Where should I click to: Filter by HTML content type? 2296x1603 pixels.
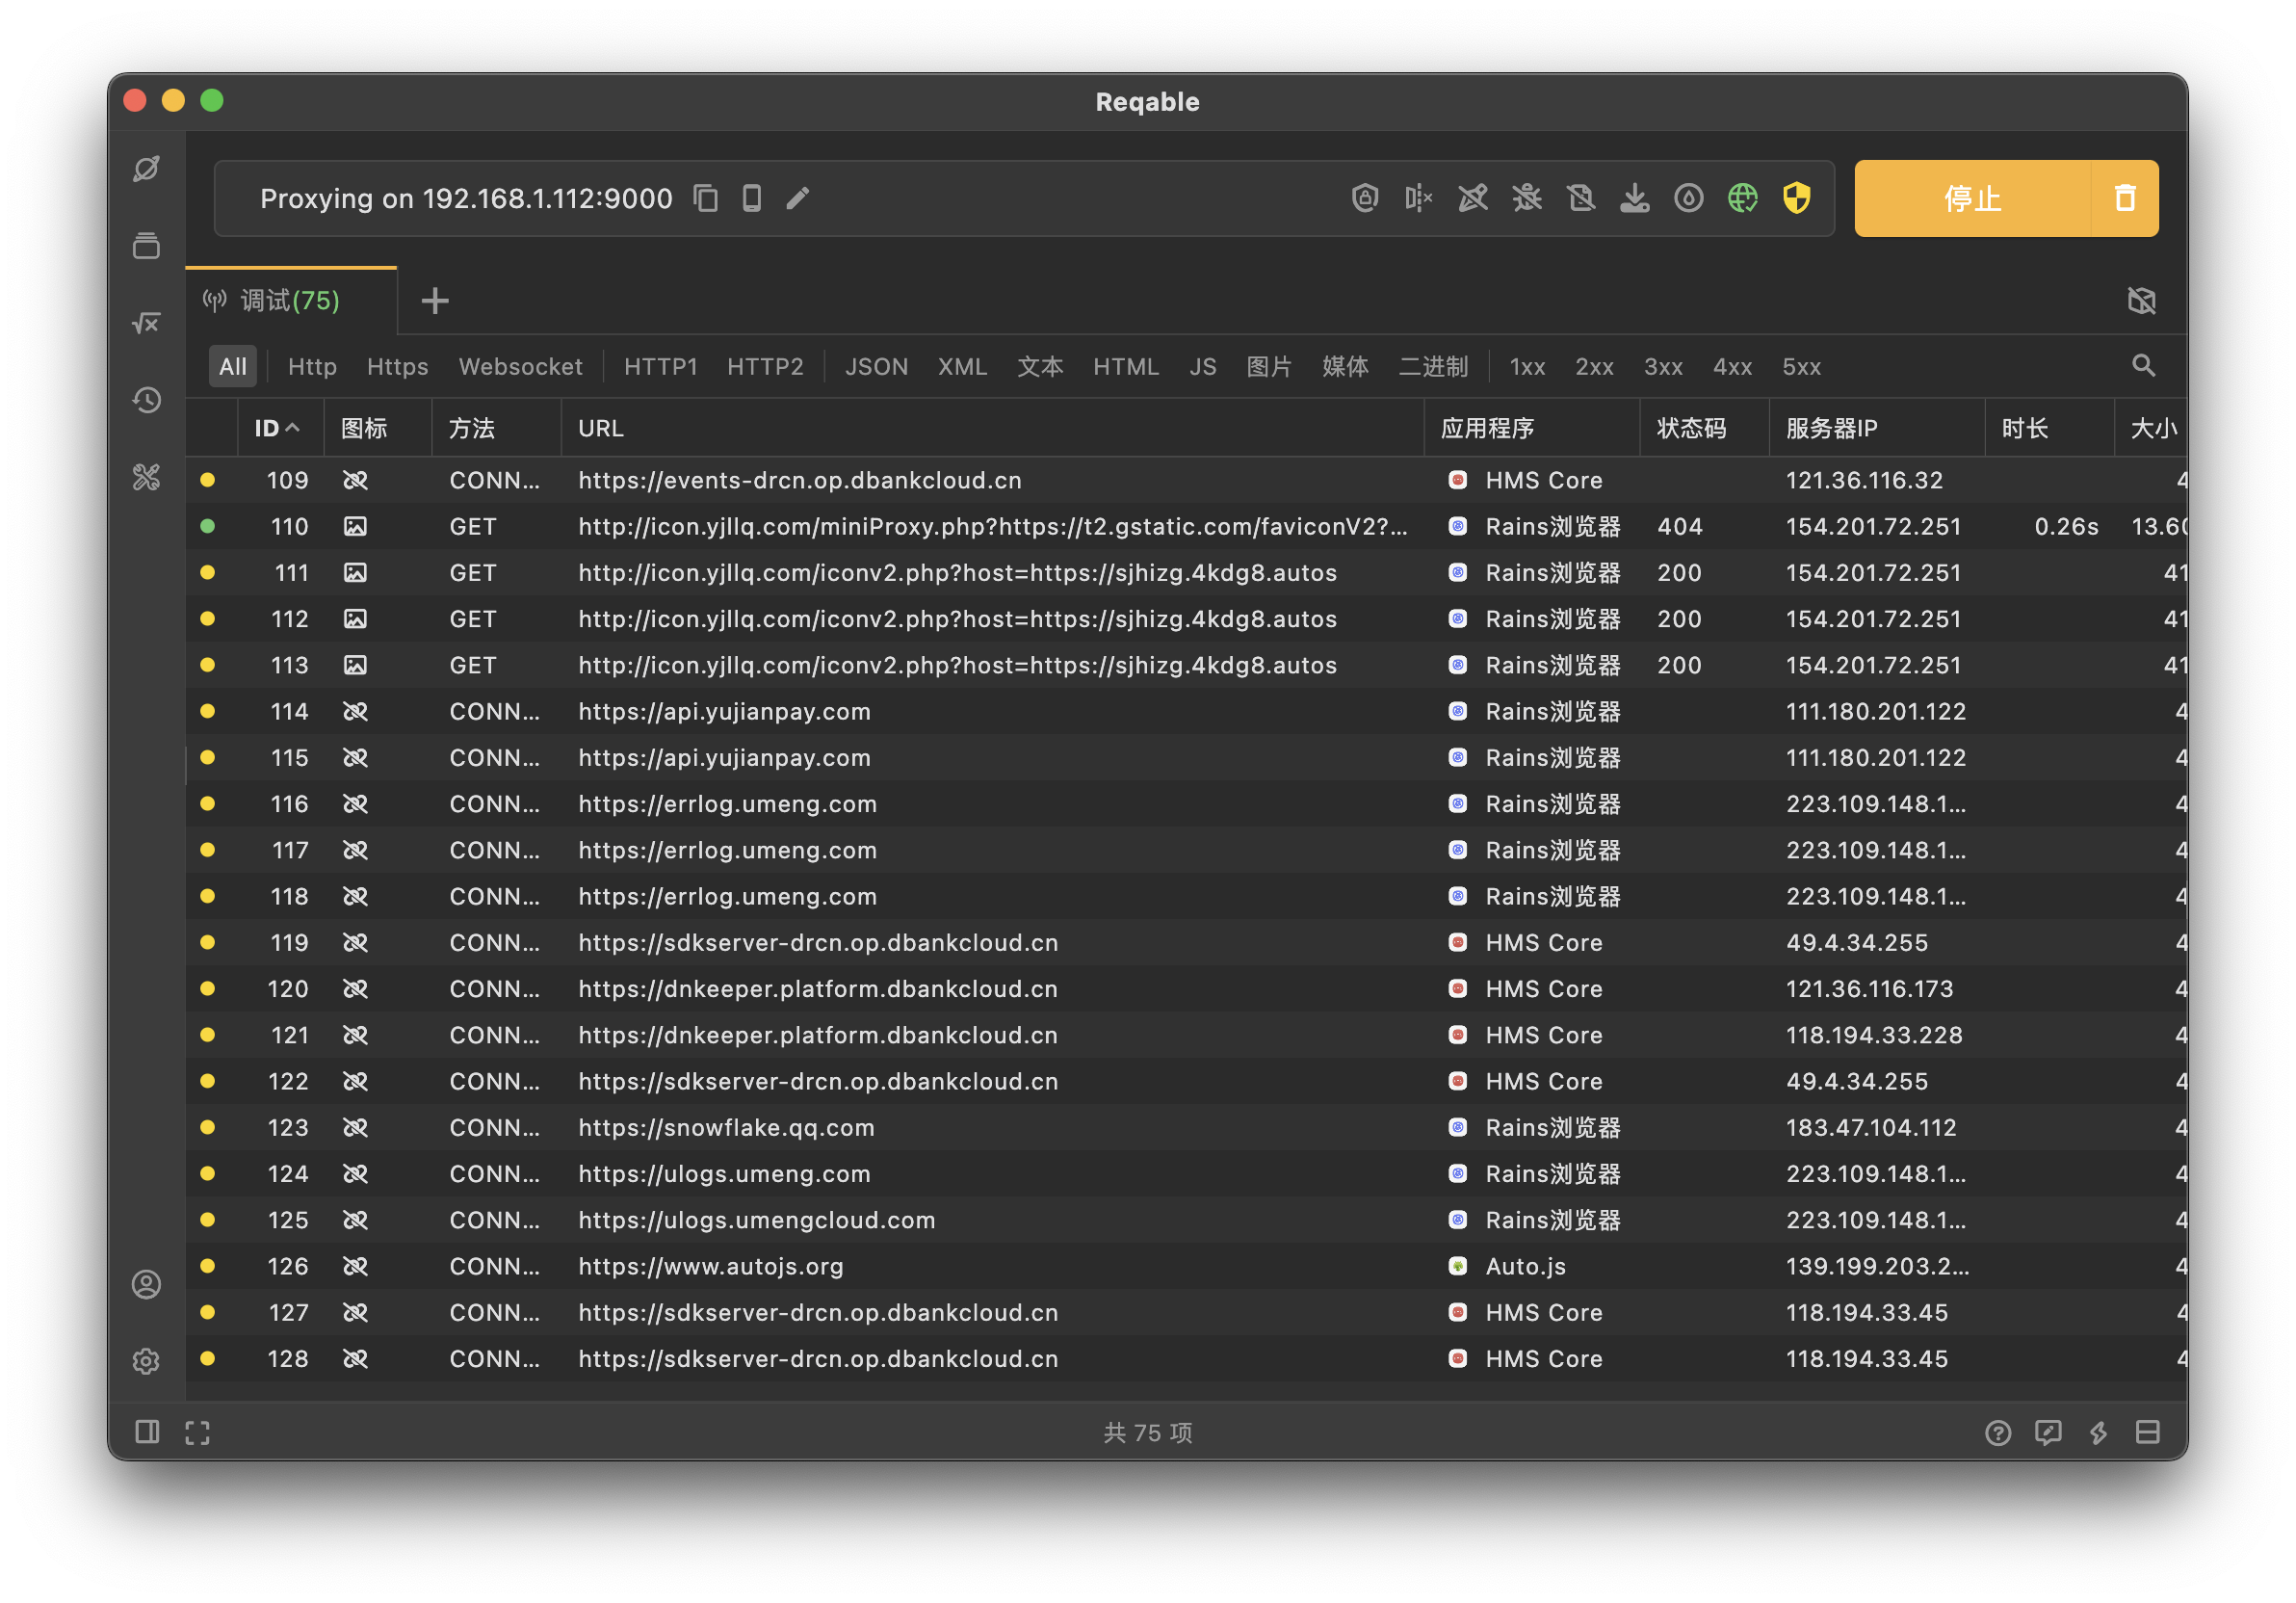[1126, 367]
